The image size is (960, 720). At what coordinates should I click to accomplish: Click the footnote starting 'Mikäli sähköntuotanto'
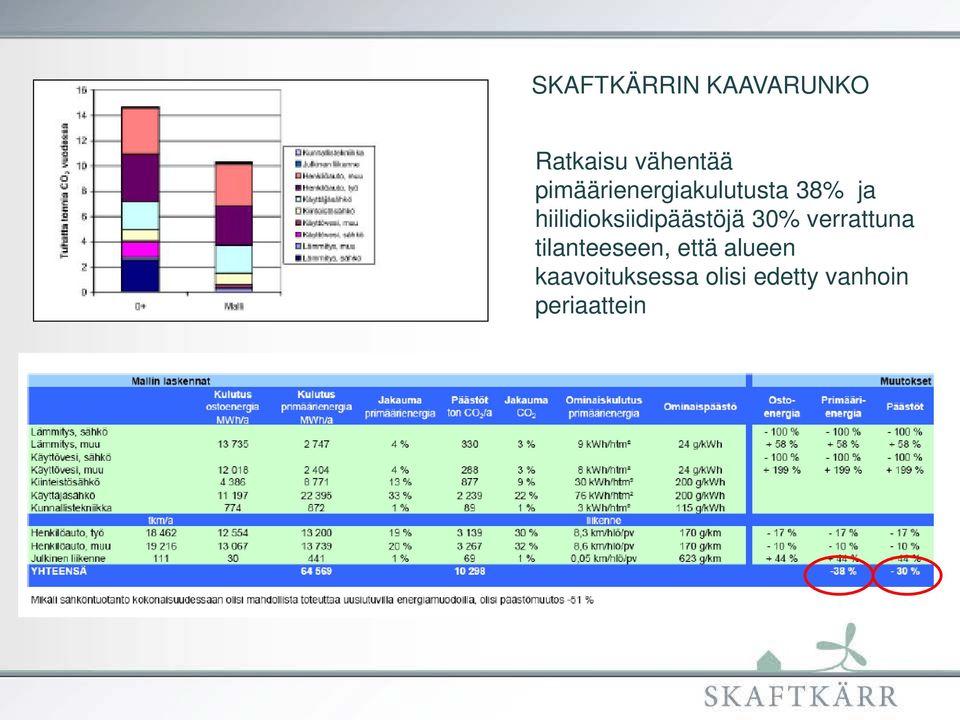[312, 600]
